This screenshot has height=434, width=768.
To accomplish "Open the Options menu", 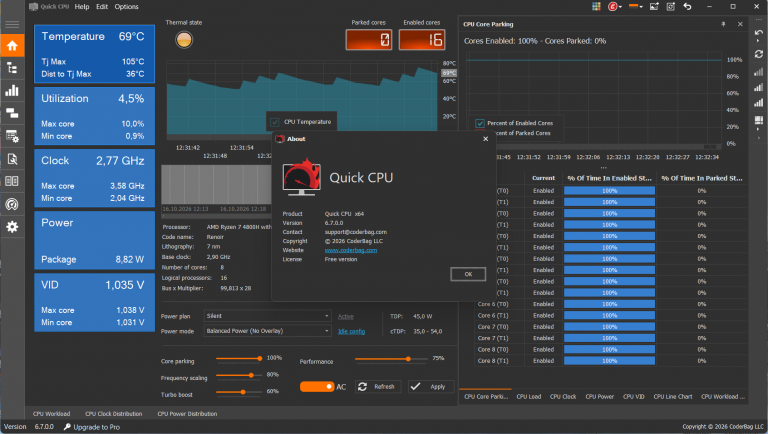I will (x=126, y=7).
